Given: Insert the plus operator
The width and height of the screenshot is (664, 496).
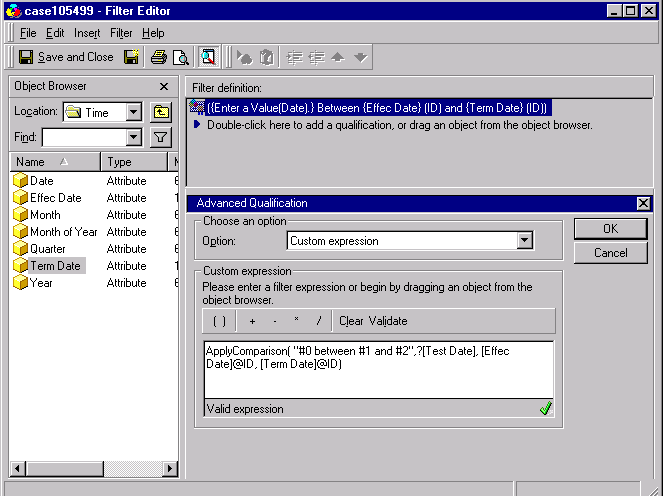Looking at the screenshot, I should [x=252, y=321].
